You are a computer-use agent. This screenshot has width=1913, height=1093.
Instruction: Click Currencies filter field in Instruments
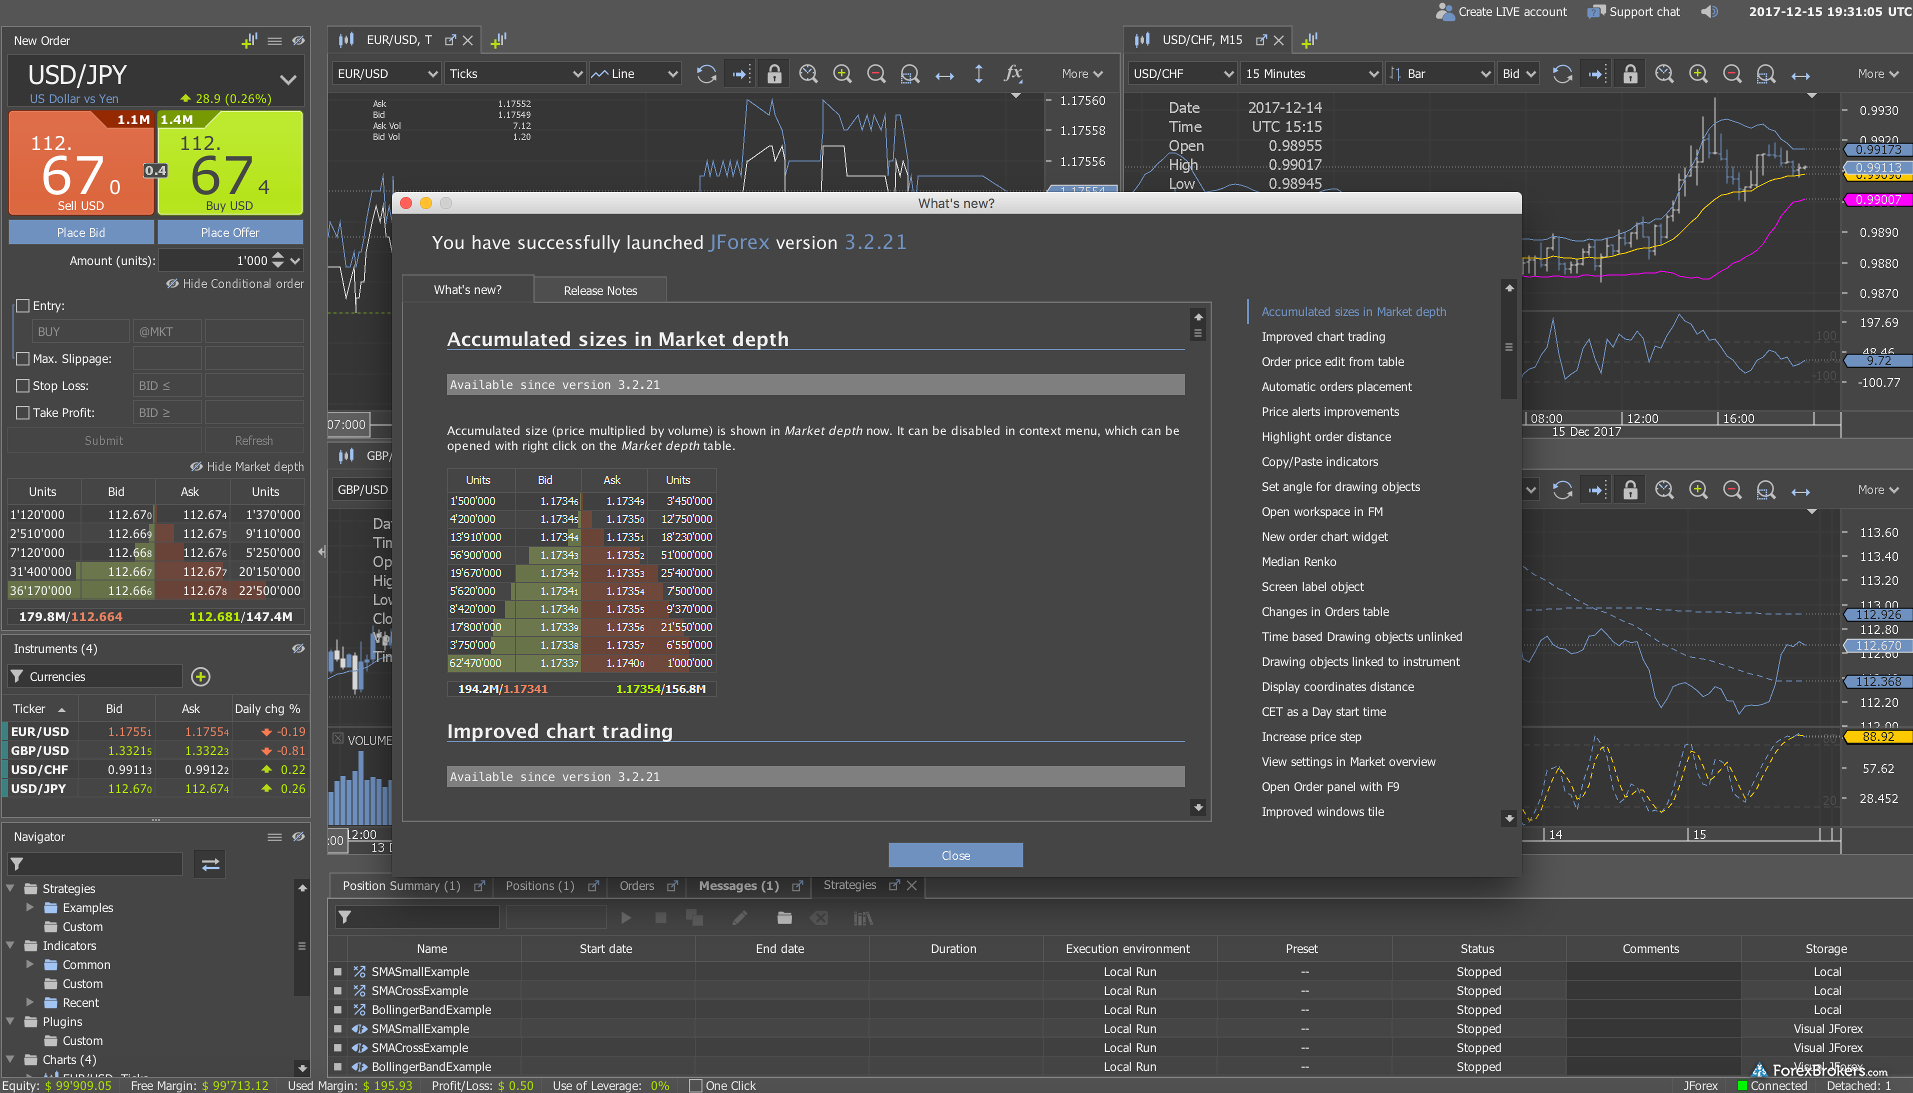pyautogui.click(x=96, y=677)
